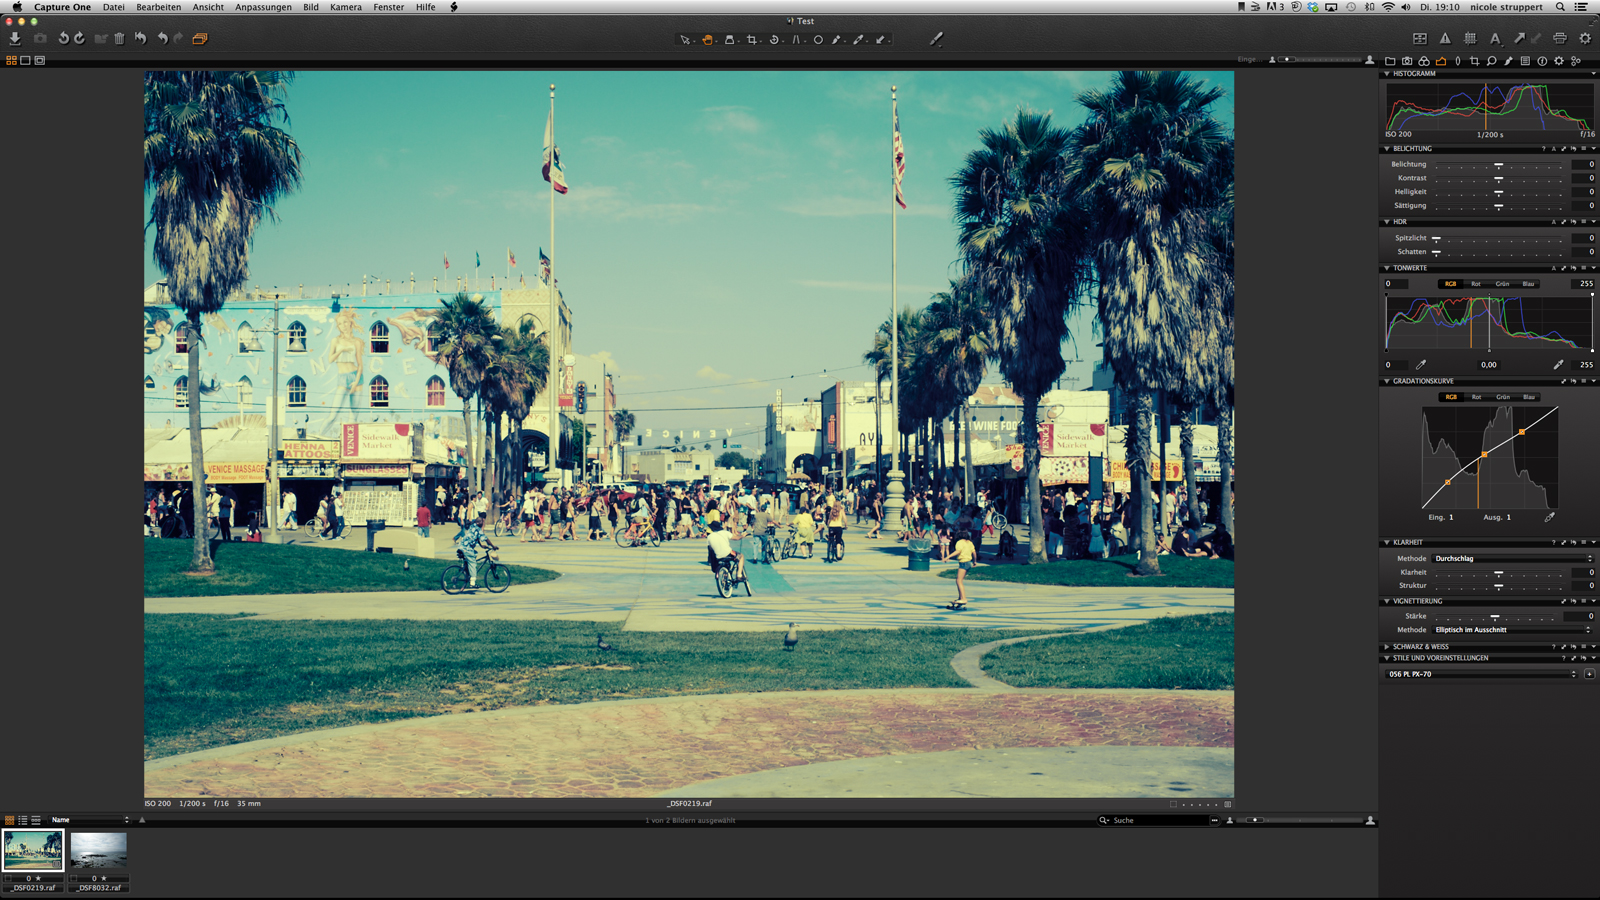The image size is (1600, 900).
Task: Click the printer icon
Action: [x=1560, y=38]
